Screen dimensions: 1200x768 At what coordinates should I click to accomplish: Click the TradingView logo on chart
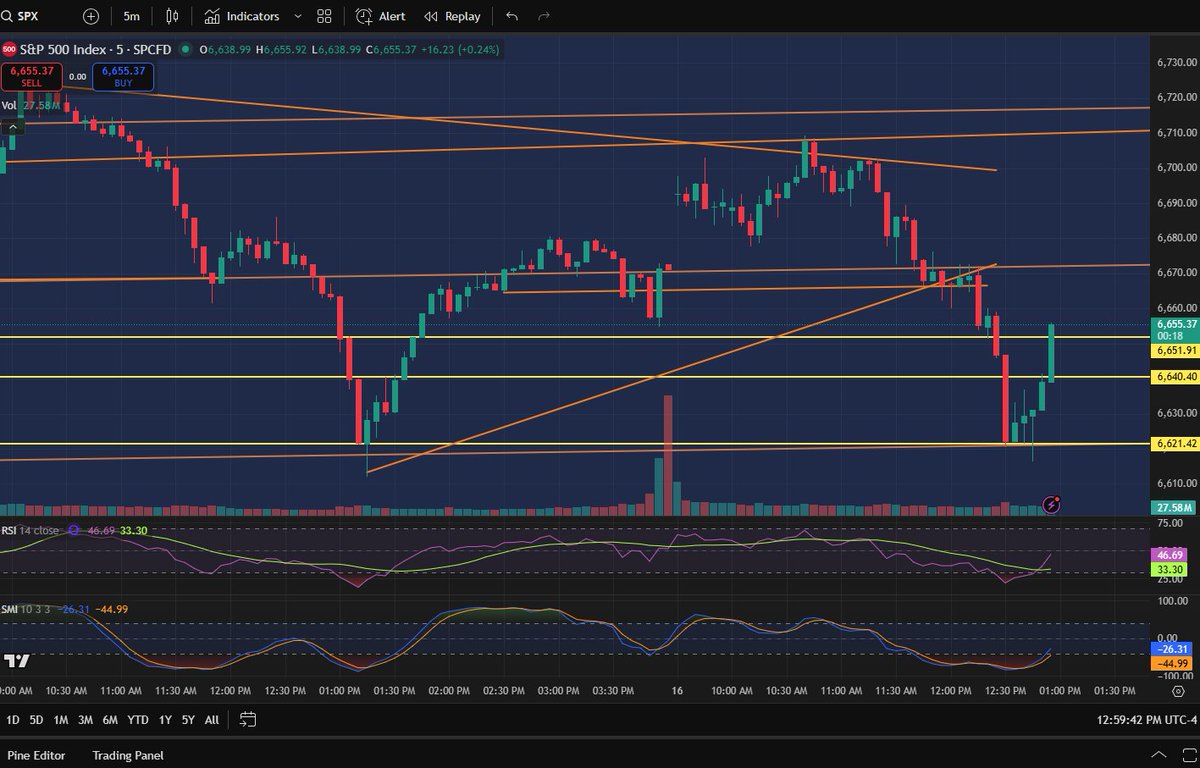click(x=15, y=662)
